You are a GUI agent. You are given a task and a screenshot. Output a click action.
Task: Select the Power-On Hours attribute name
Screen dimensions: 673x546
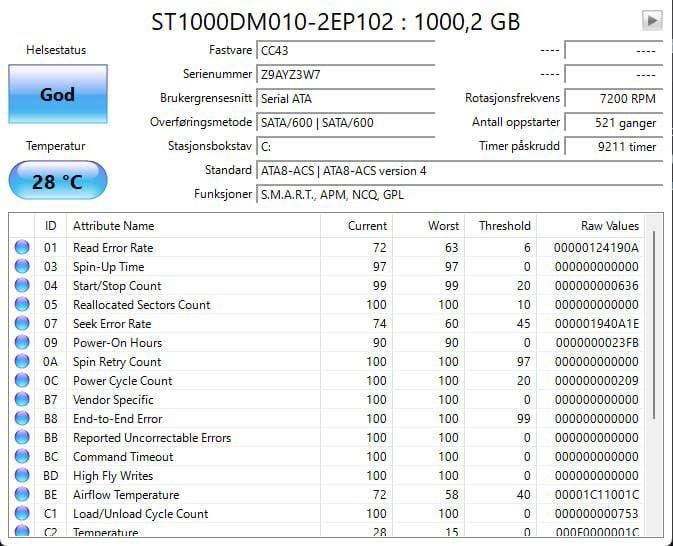(x=117, y=343)
